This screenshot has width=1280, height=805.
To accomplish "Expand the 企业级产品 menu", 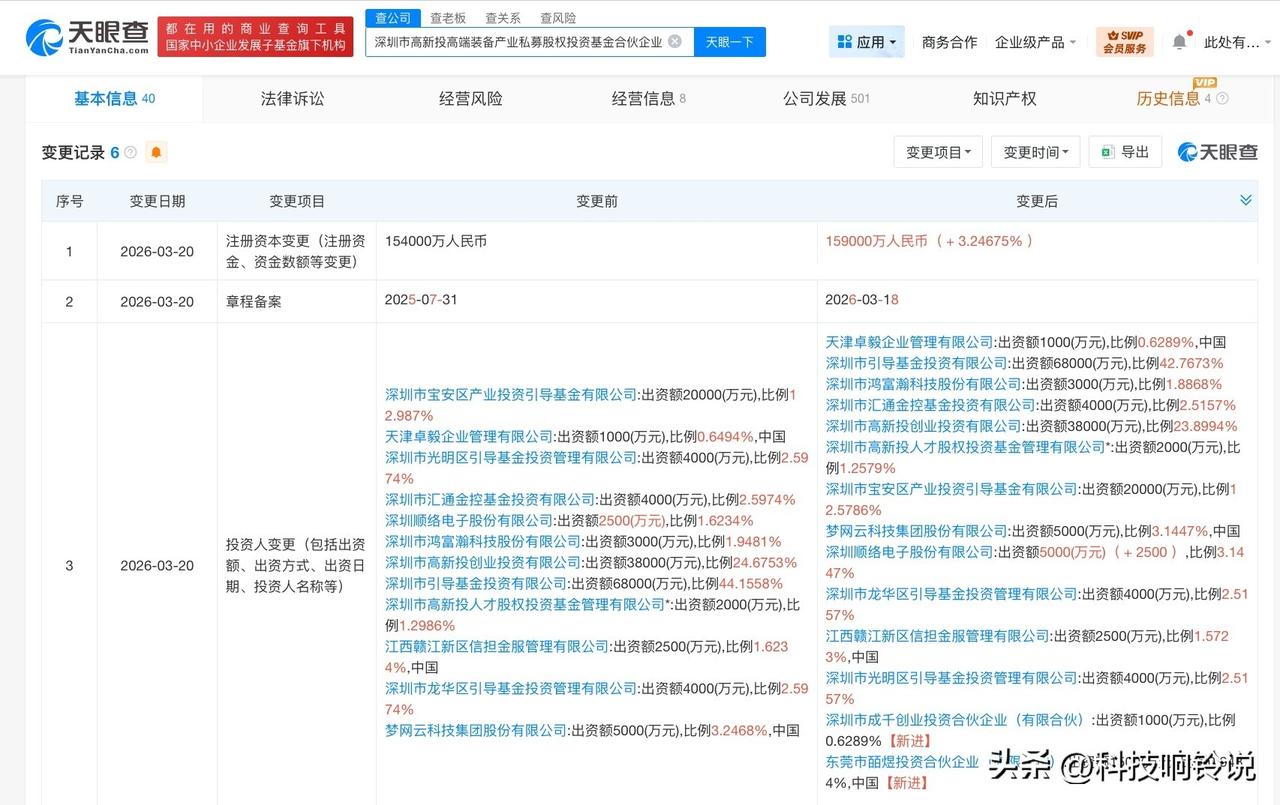I will click(1036, 42).
